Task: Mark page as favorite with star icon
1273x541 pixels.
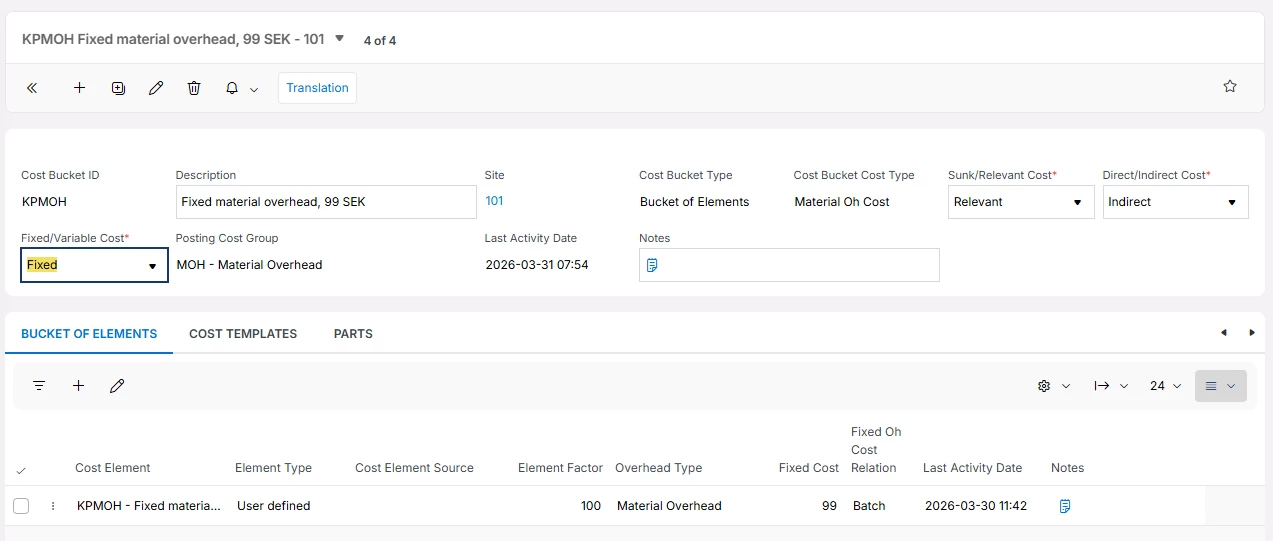Action: coord(1230,86)
